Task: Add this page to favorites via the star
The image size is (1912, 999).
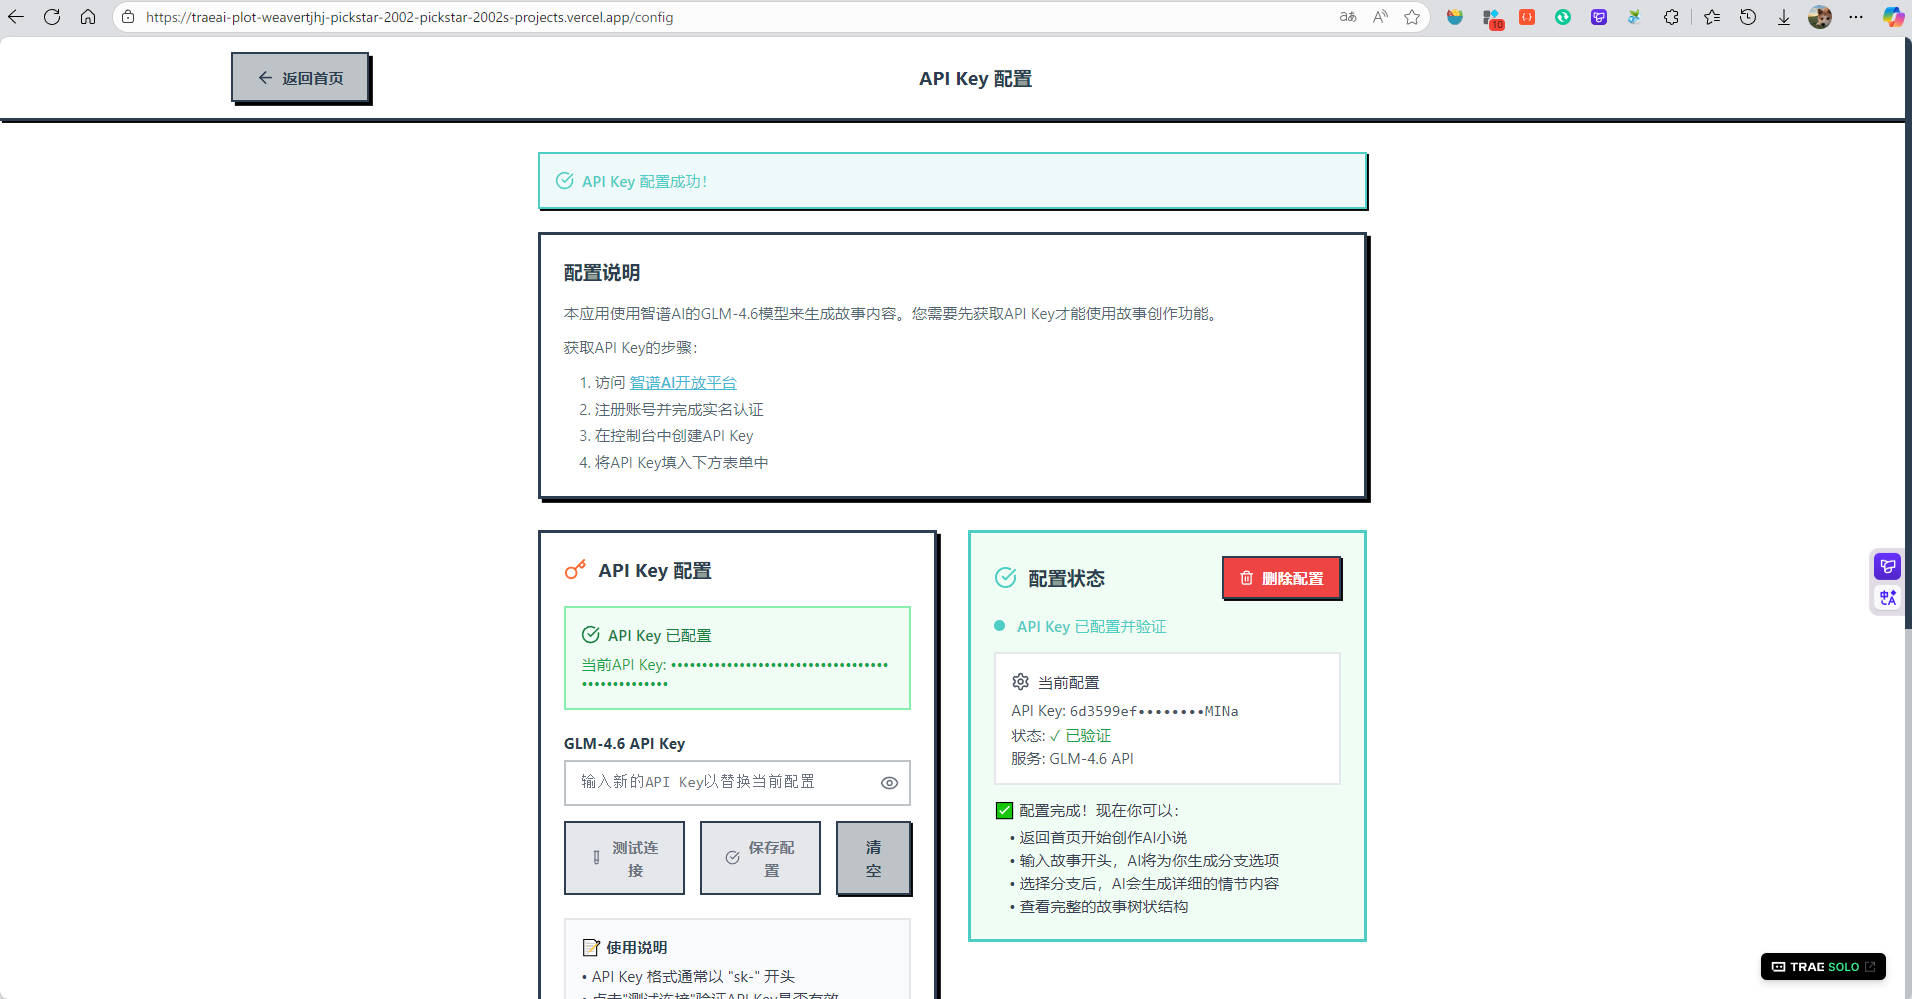Action: coord(1413,17)
